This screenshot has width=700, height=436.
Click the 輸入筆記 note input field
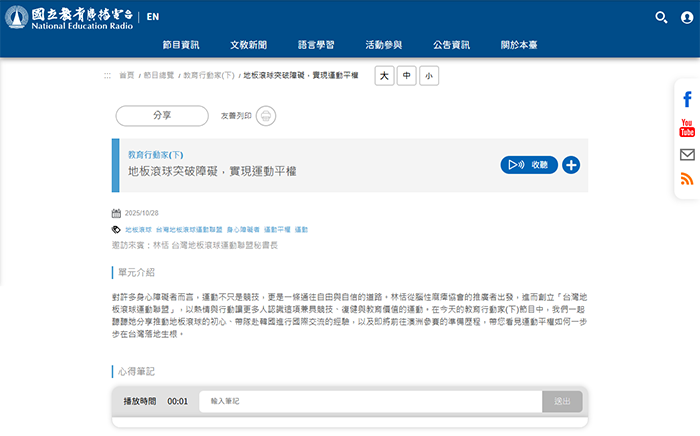370,401
